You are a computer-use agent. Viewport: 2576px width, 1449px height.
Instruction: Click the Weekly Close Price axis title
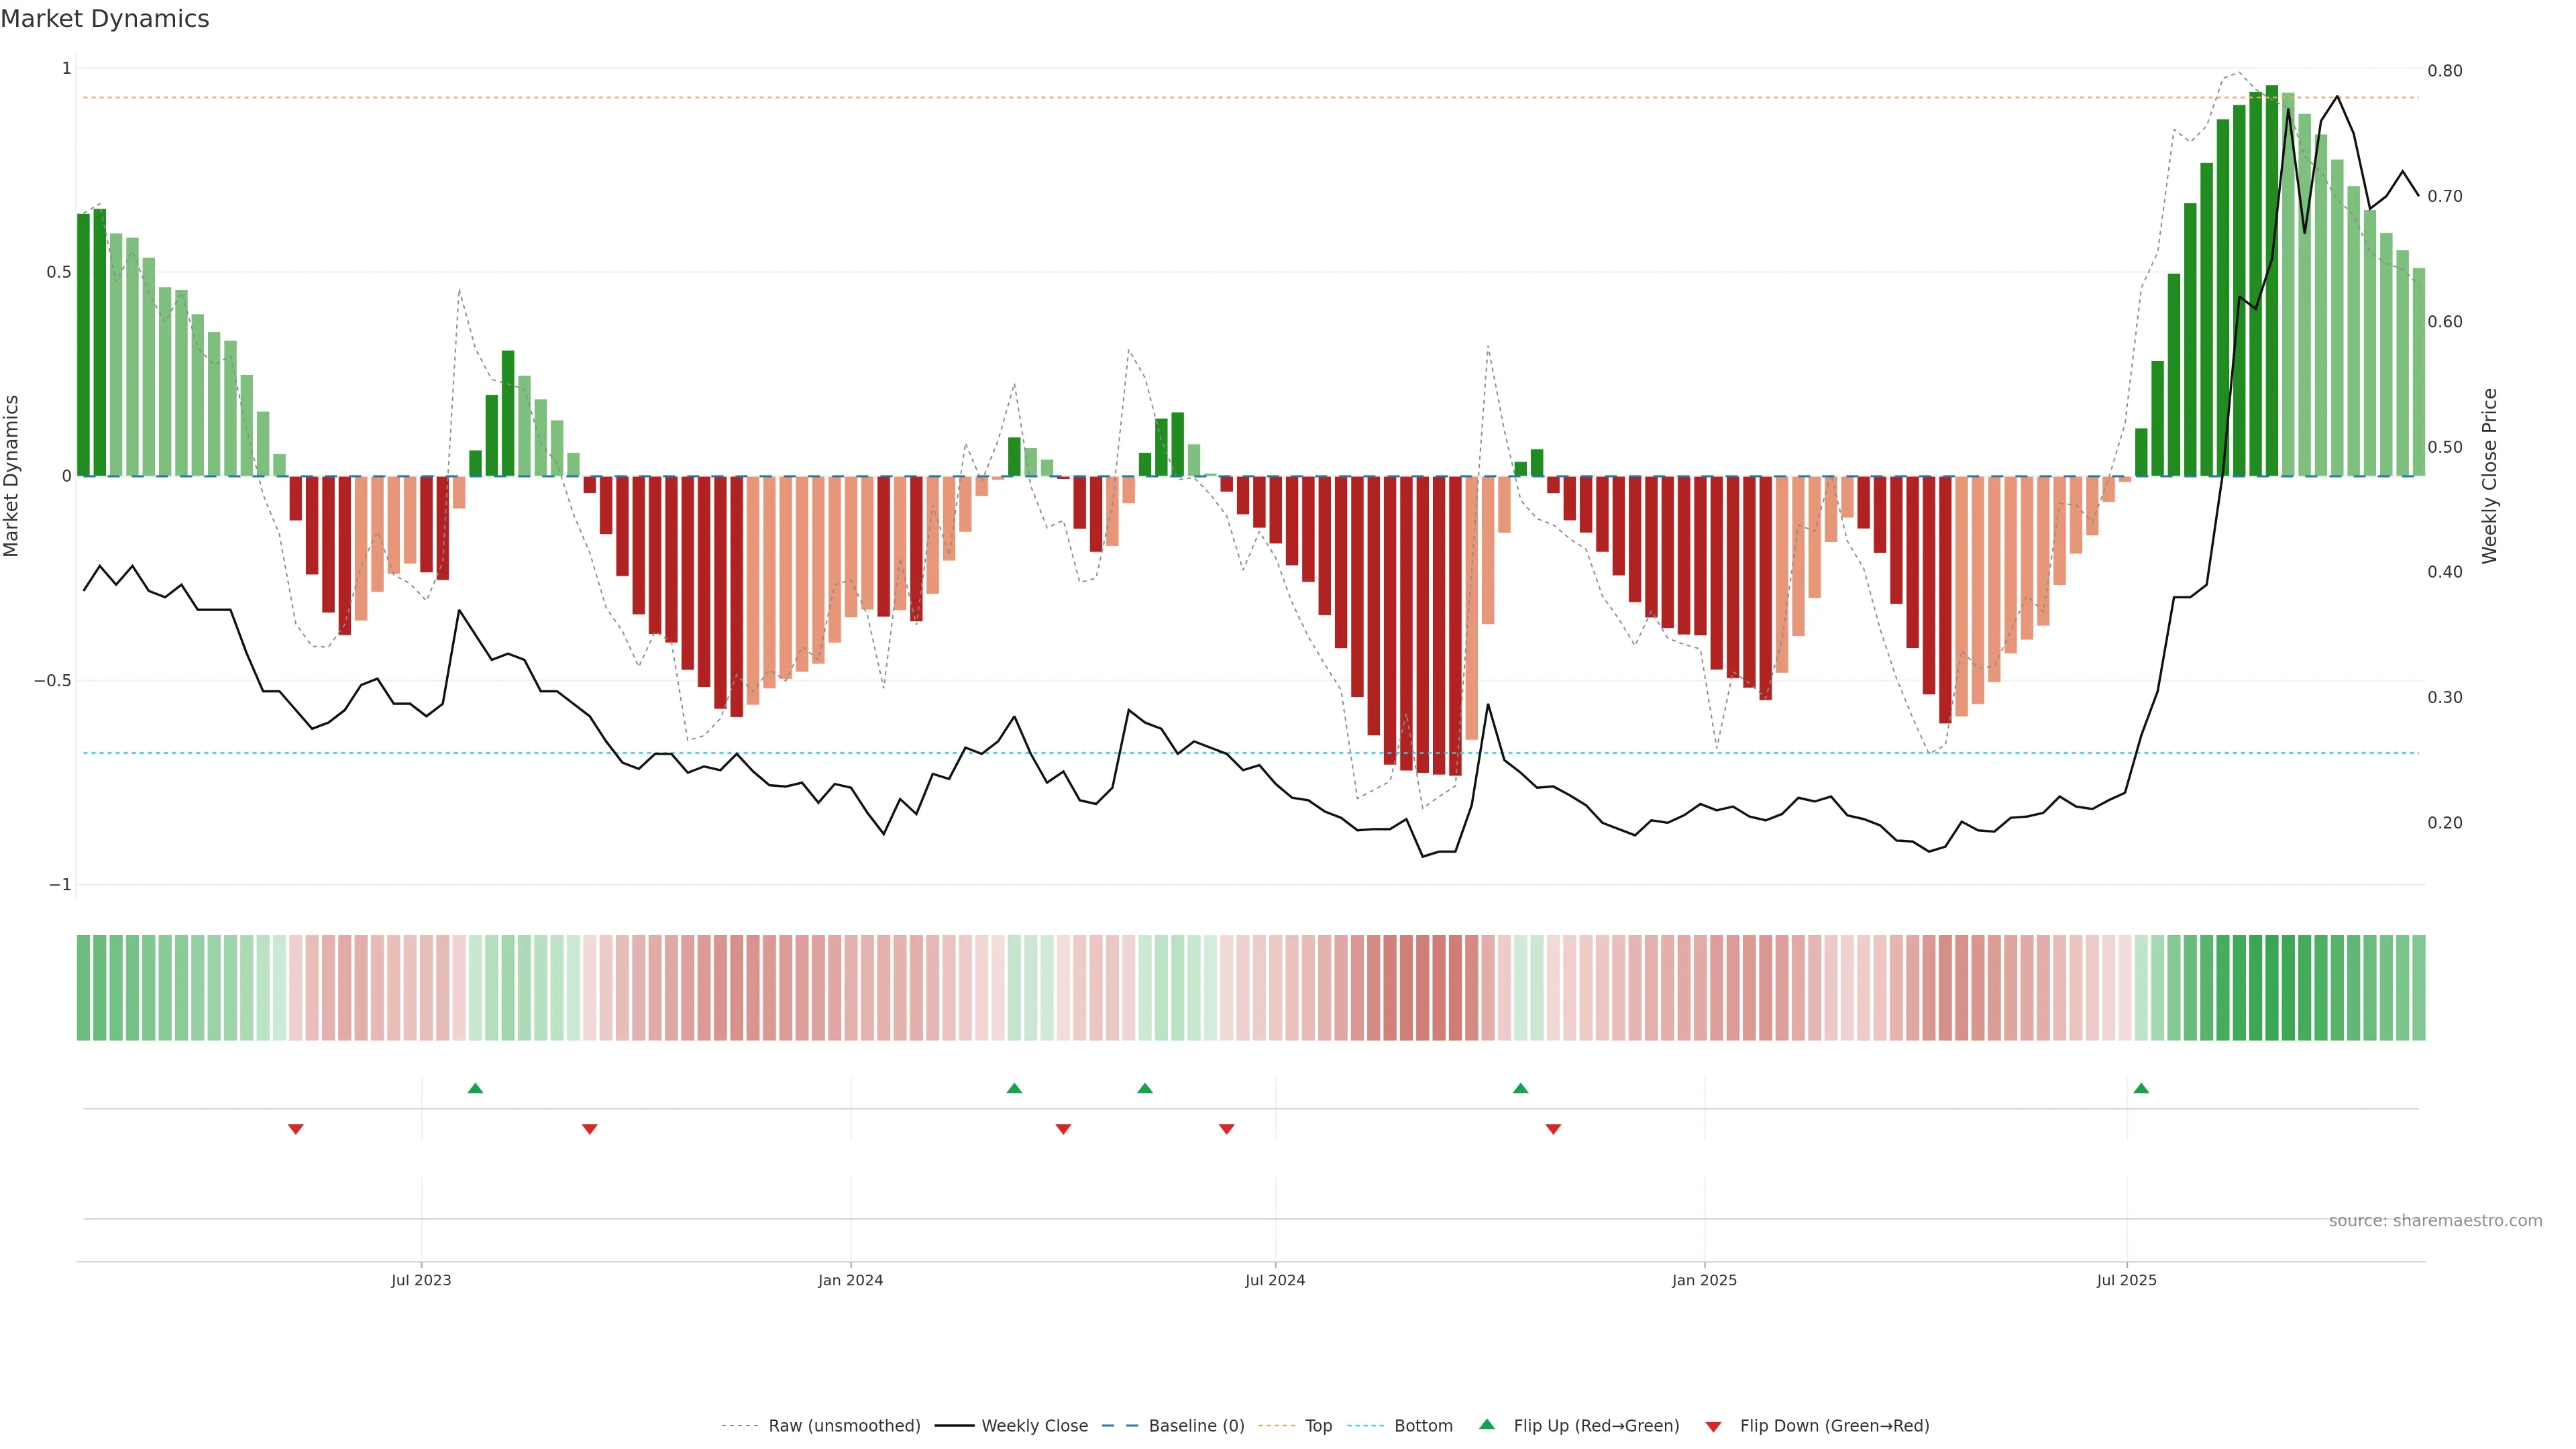[2489, 476]
